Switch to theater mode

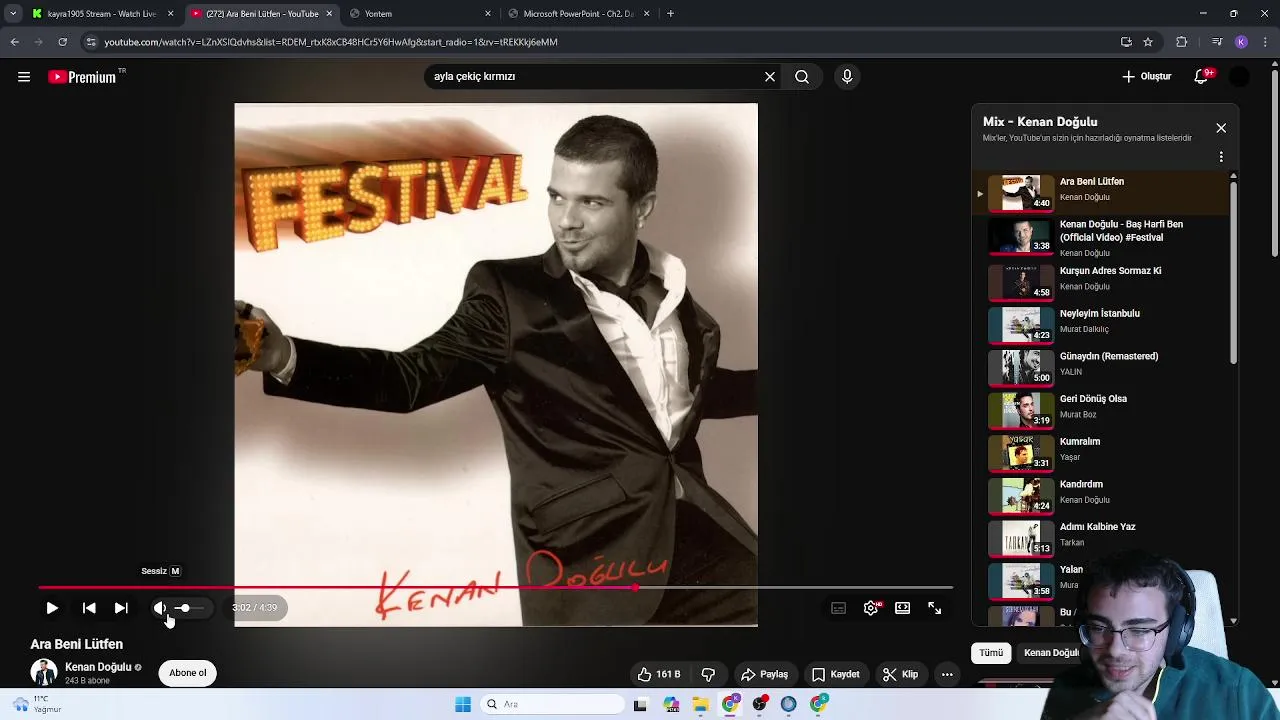pos(903,608)
